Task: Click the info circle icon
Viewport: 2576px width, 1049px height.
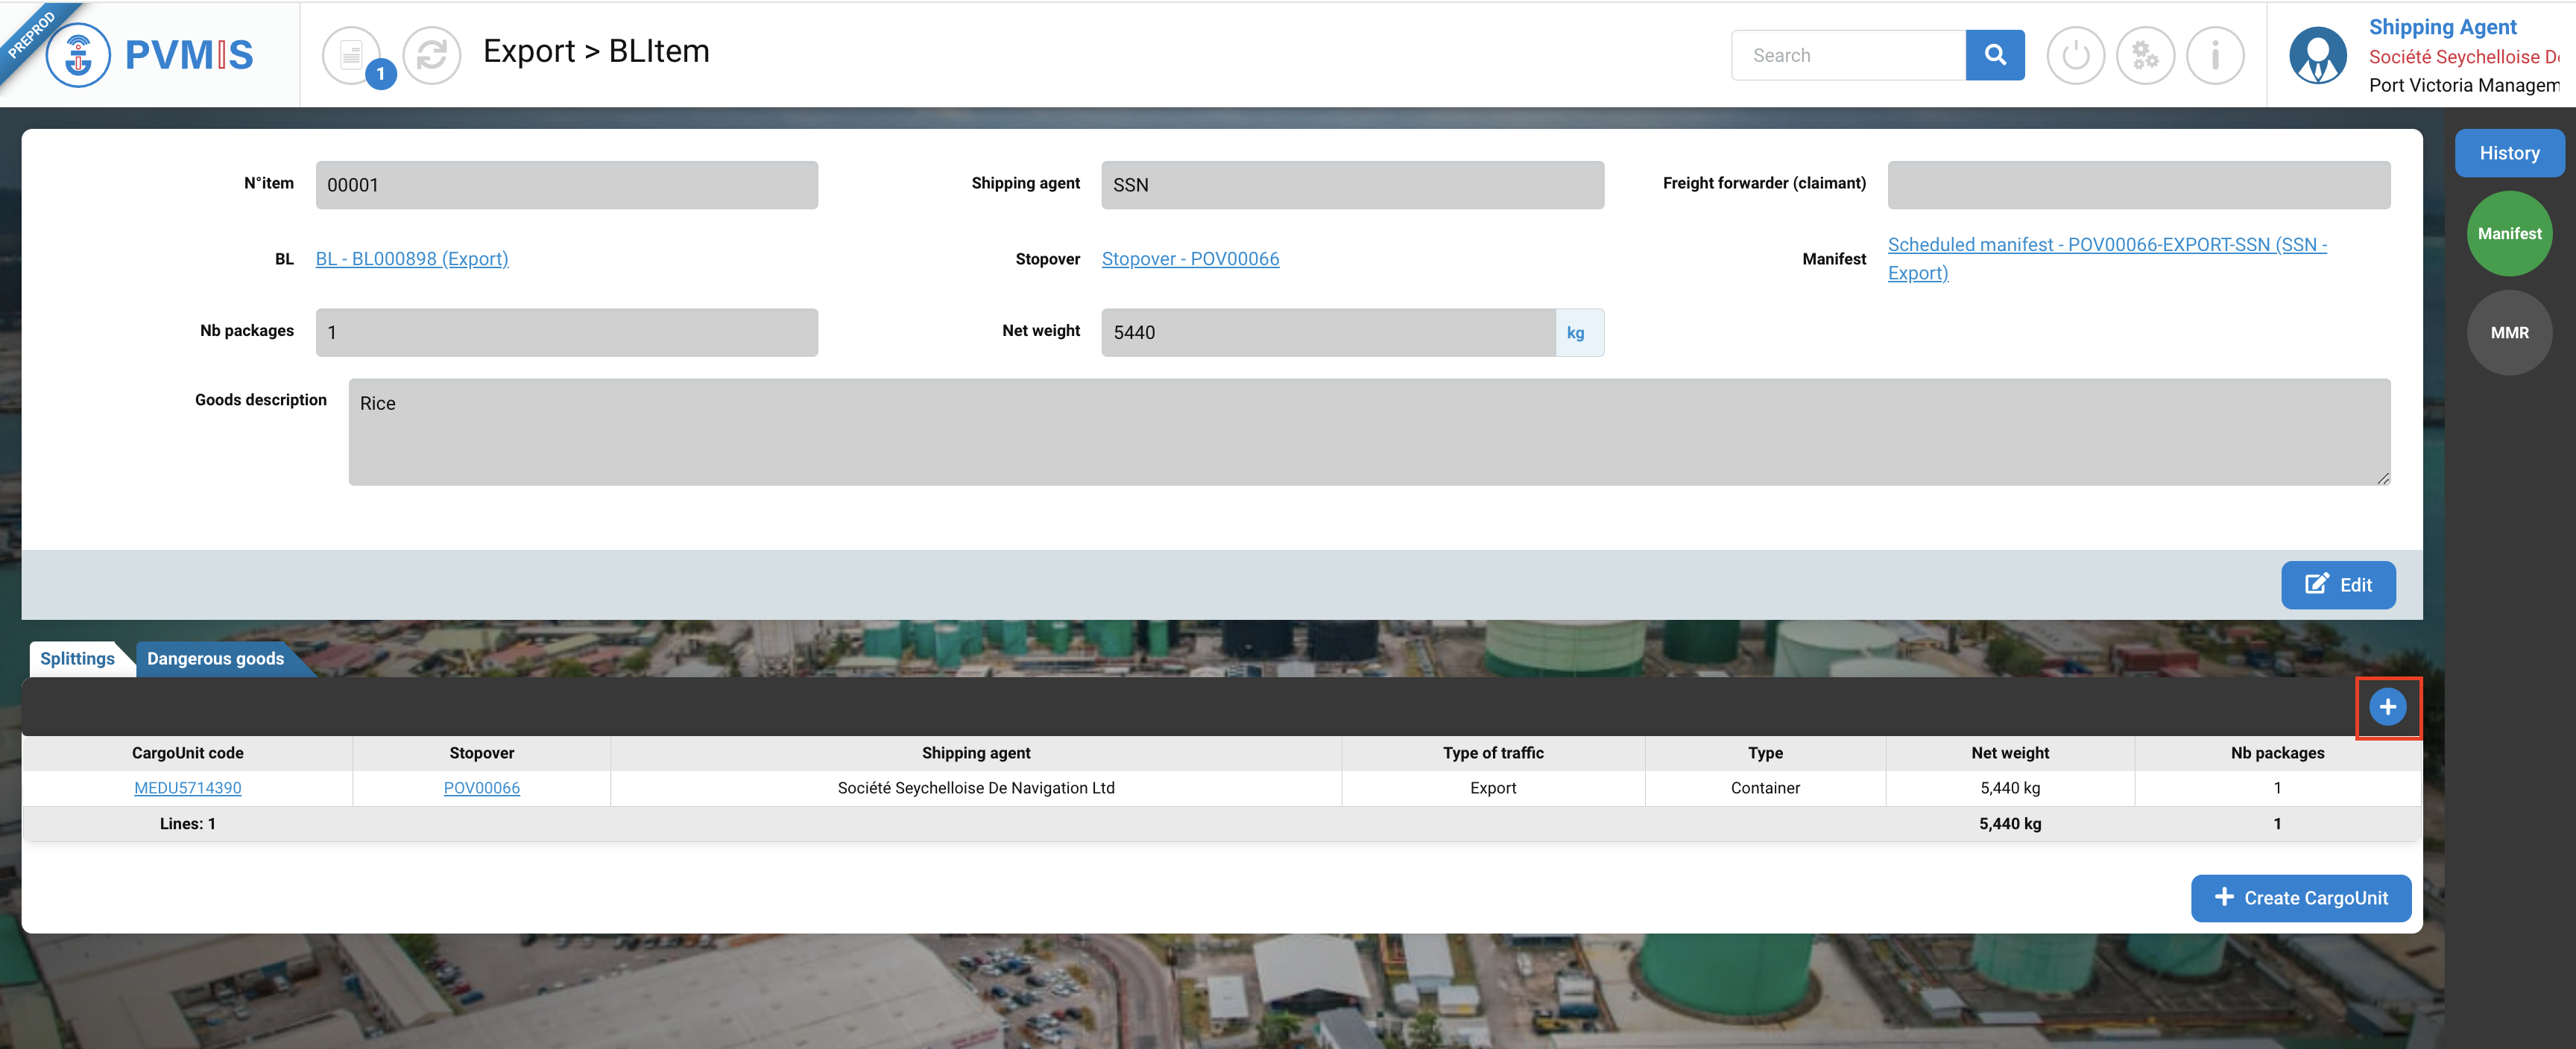Action: (x=2215, y=55)
